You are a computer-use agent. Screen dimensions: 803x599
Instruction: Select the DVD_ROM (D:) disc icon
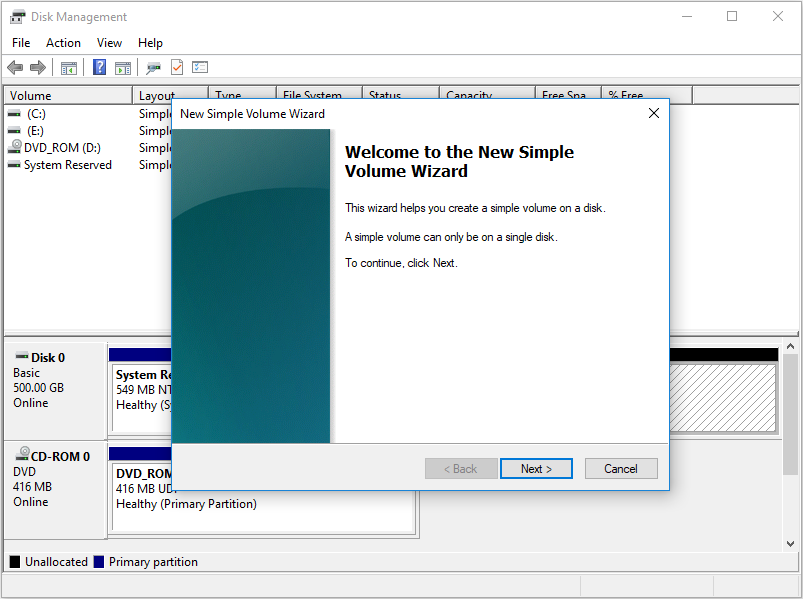[15, 147]
